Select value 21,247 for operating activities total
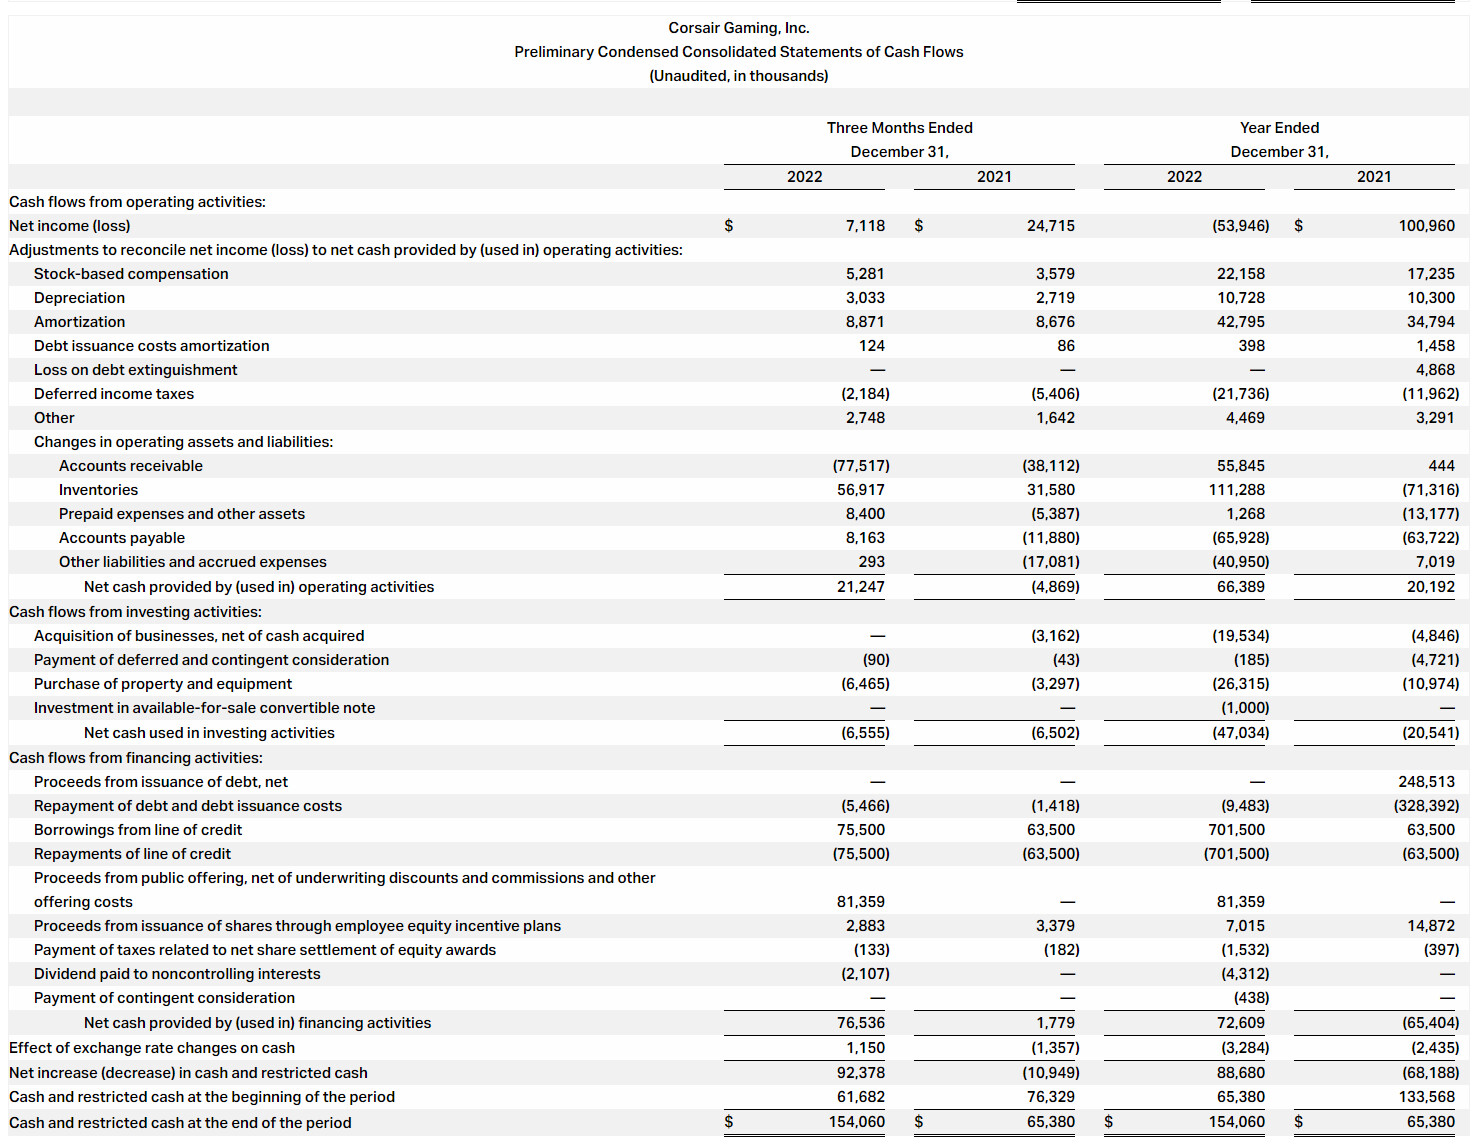Screen dimensions: 1476x1145 (x=861, y=587)
